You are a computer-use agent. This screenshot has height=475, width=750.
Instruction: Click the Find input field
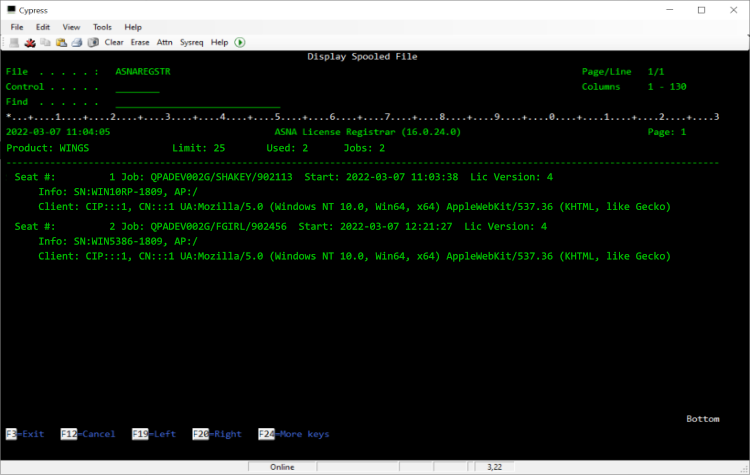[197, 102]
